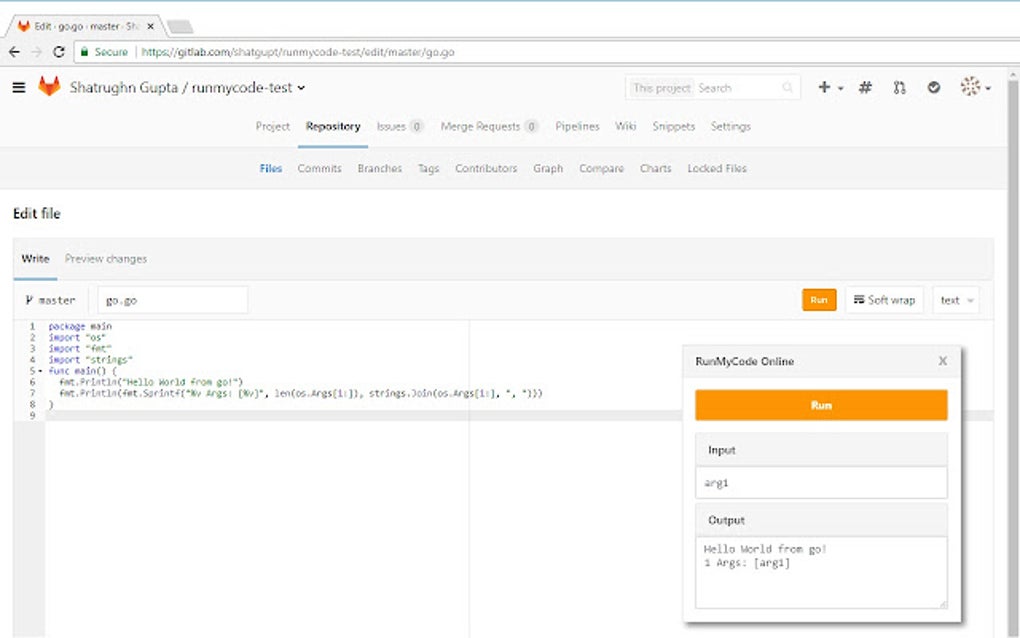Open the hamburger menu icon
Viewport: 1020px width, 638px height.
19,87
